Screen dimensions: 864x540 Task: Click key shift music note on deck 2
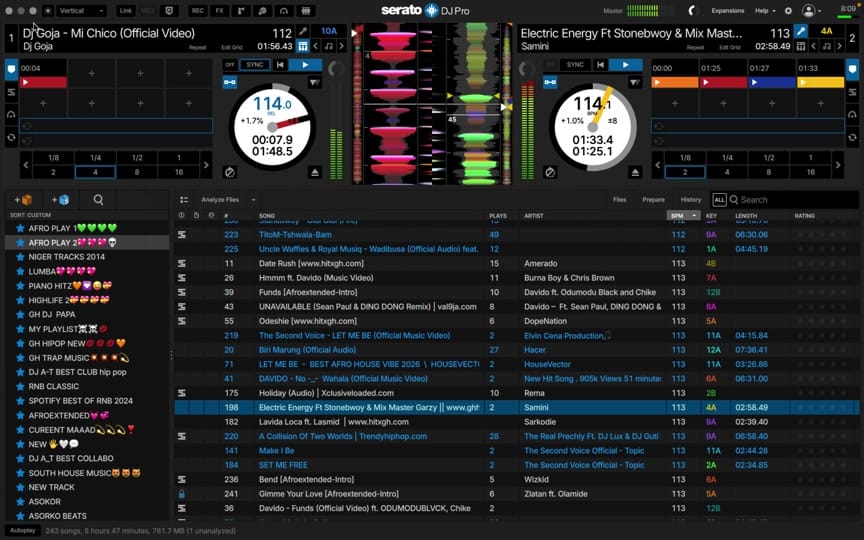[x=827, y=46]
